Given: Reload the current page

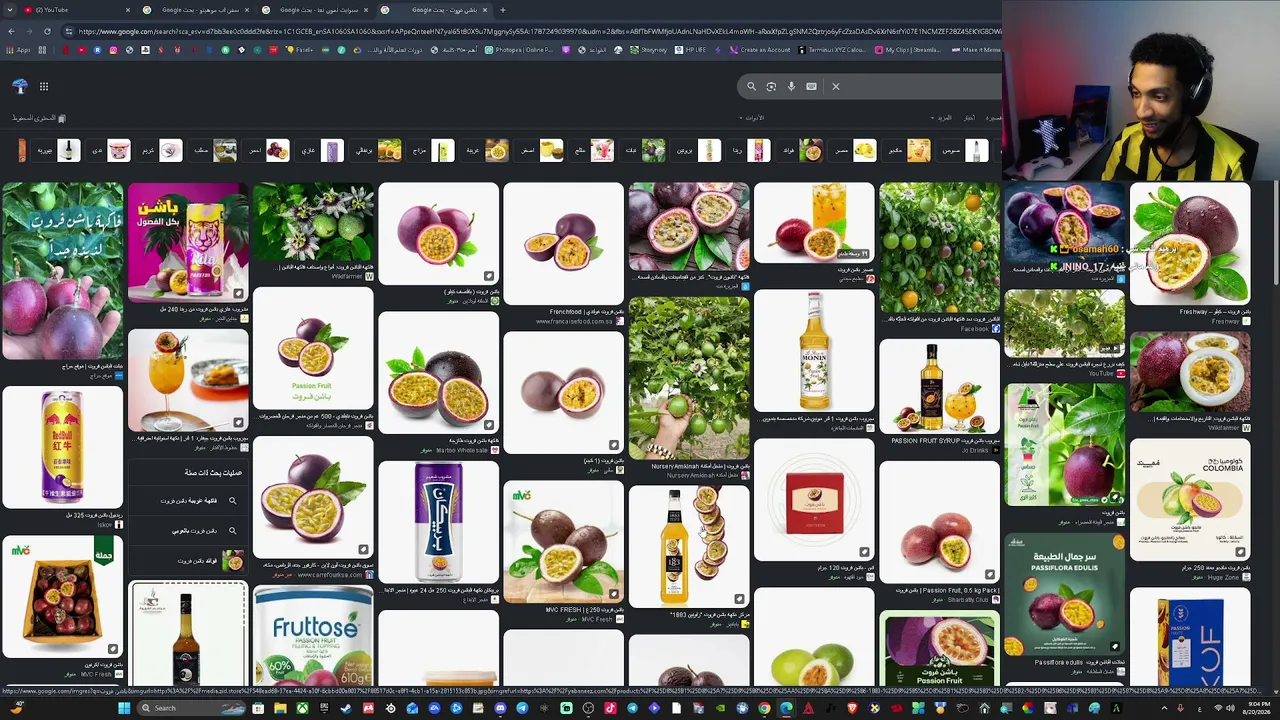Looking at the screenshot, I should 47,31.
